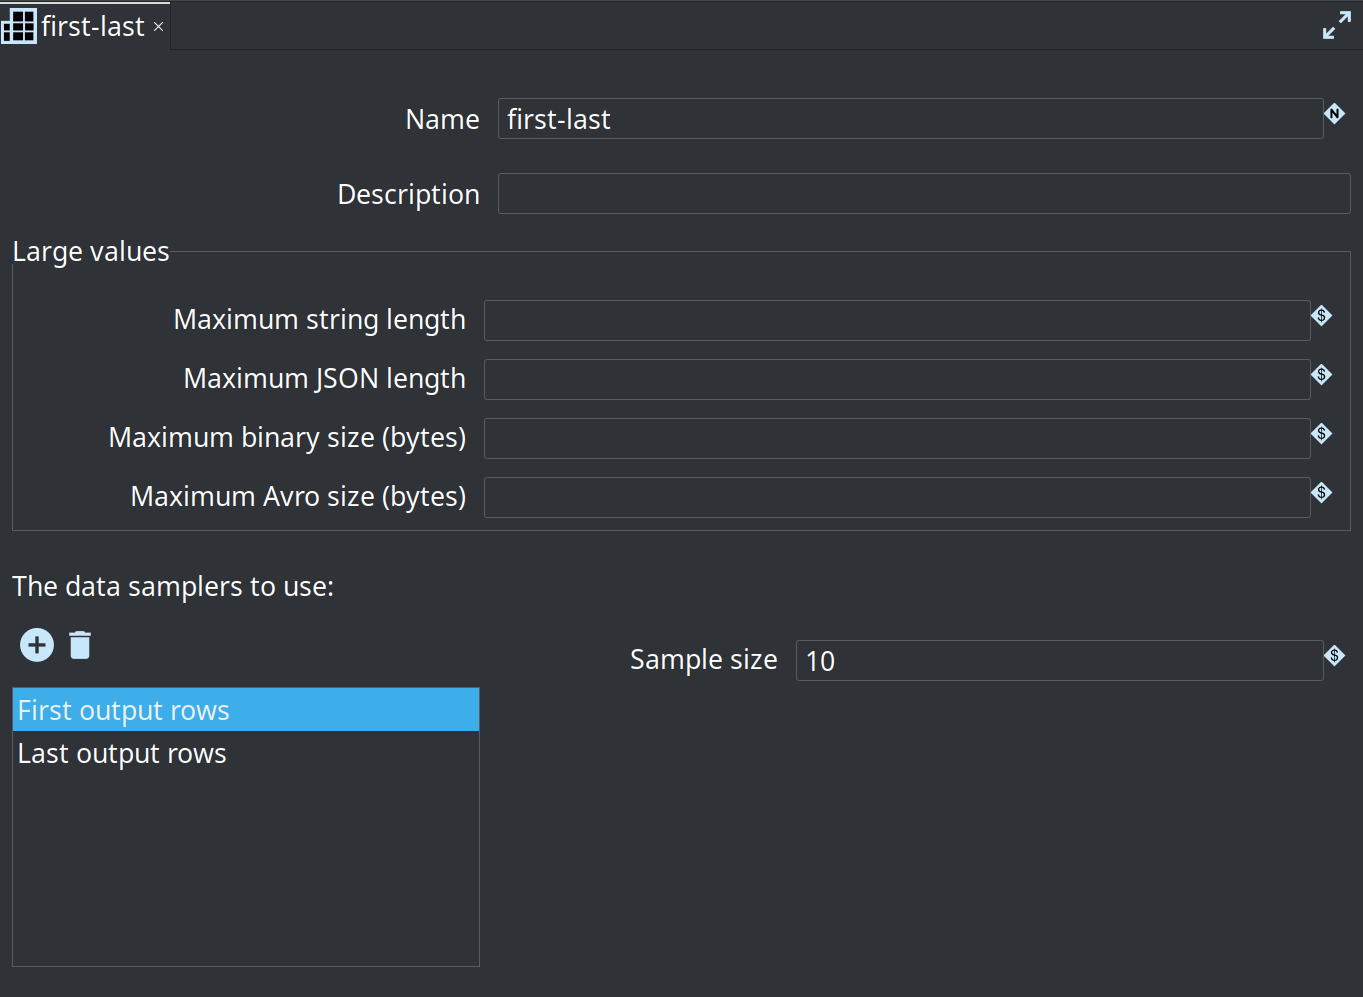Click the table icon on first-last tab
Image resolution: width=1363 pixels, height=997 pixels.
click(x=19, y=26)
